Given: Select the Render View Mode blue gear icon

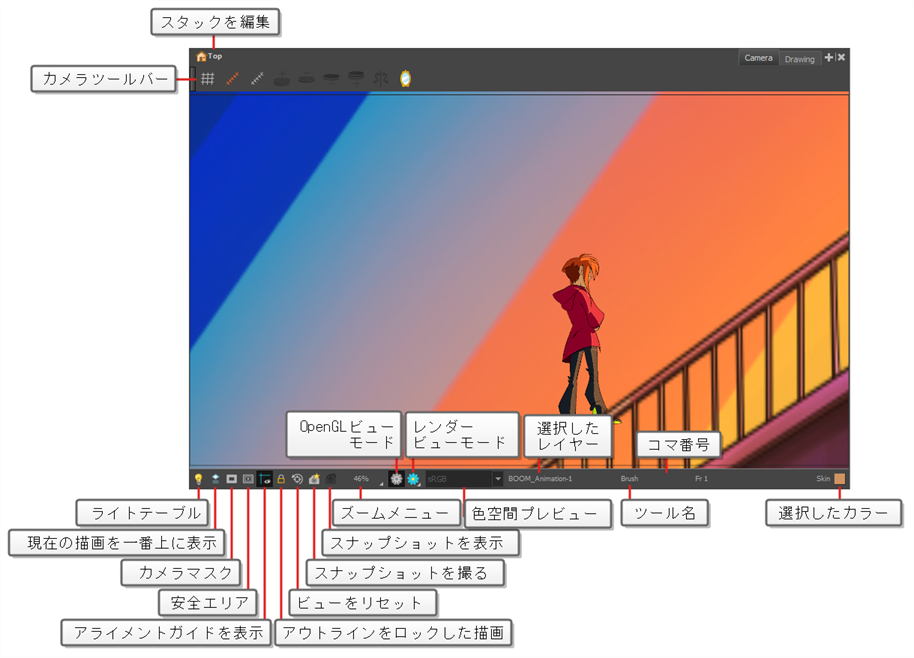Looking at the screenshot, I should pyautogui.click(x=413, y=479).
